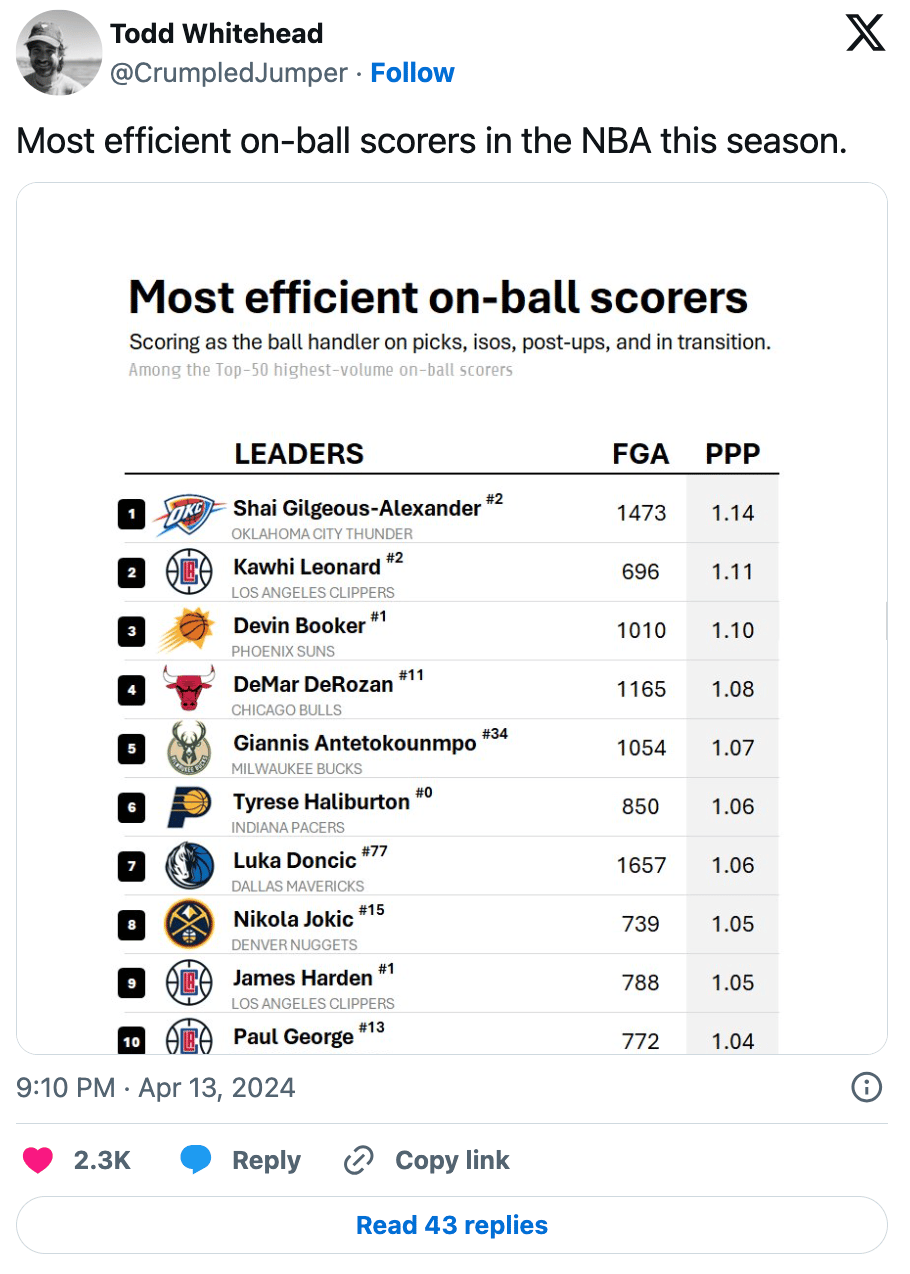Click the Denver Nuggets logo
This screenshot has width=910, height=1274.
coord(189,924)
